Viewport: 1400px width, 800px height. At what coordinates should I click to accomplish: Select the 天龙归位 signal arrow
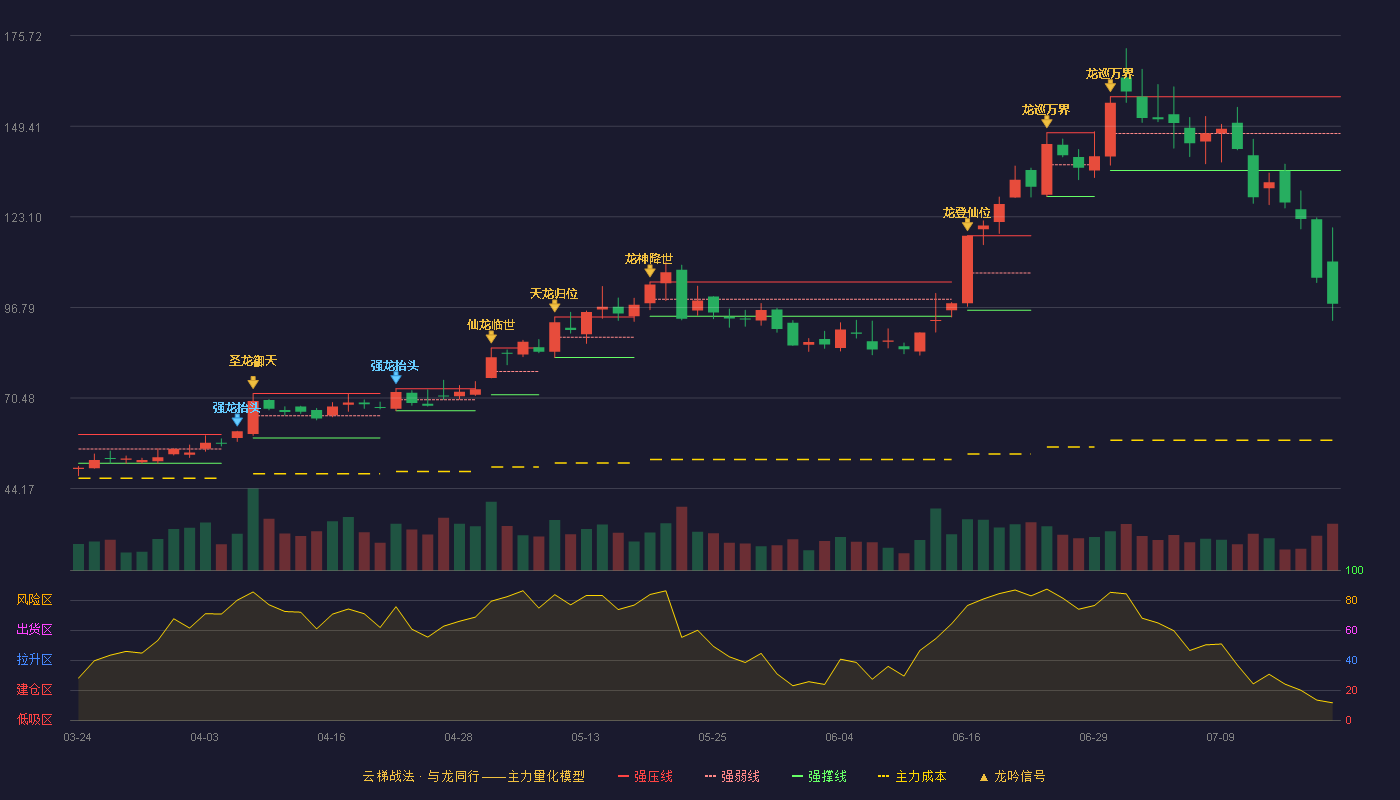click(554, 306)
